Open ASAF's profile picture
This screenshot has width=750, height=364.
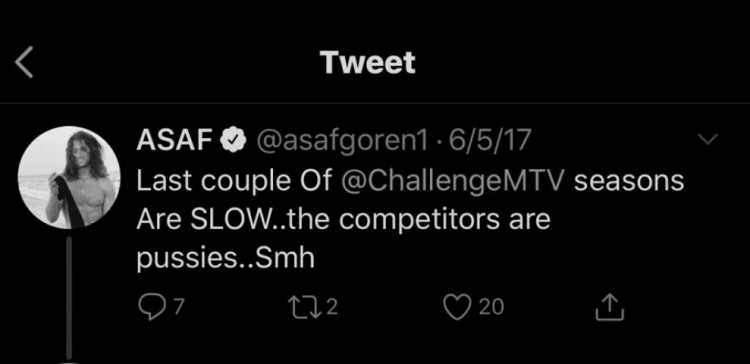(69, 177)
